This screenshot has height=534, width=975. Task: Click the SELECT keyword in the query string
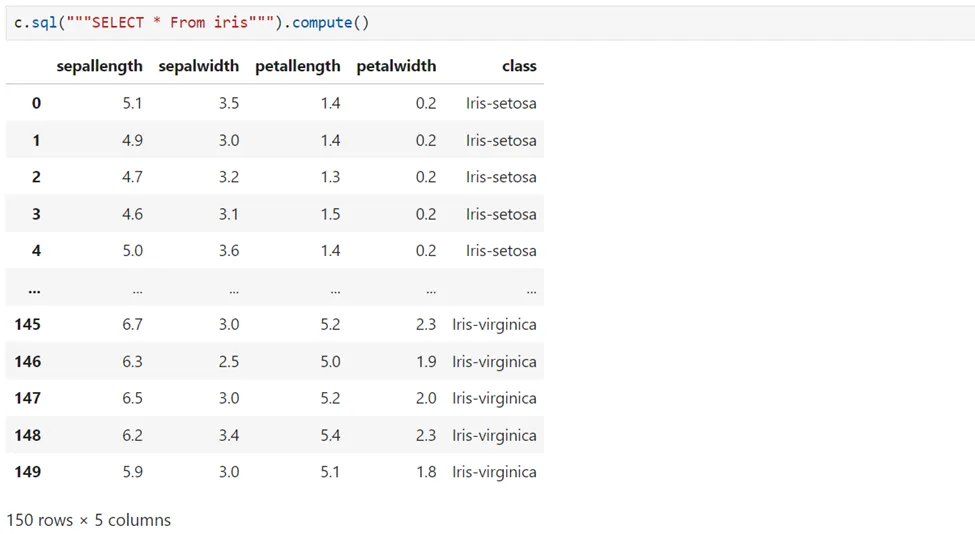(x=118, y=23)
